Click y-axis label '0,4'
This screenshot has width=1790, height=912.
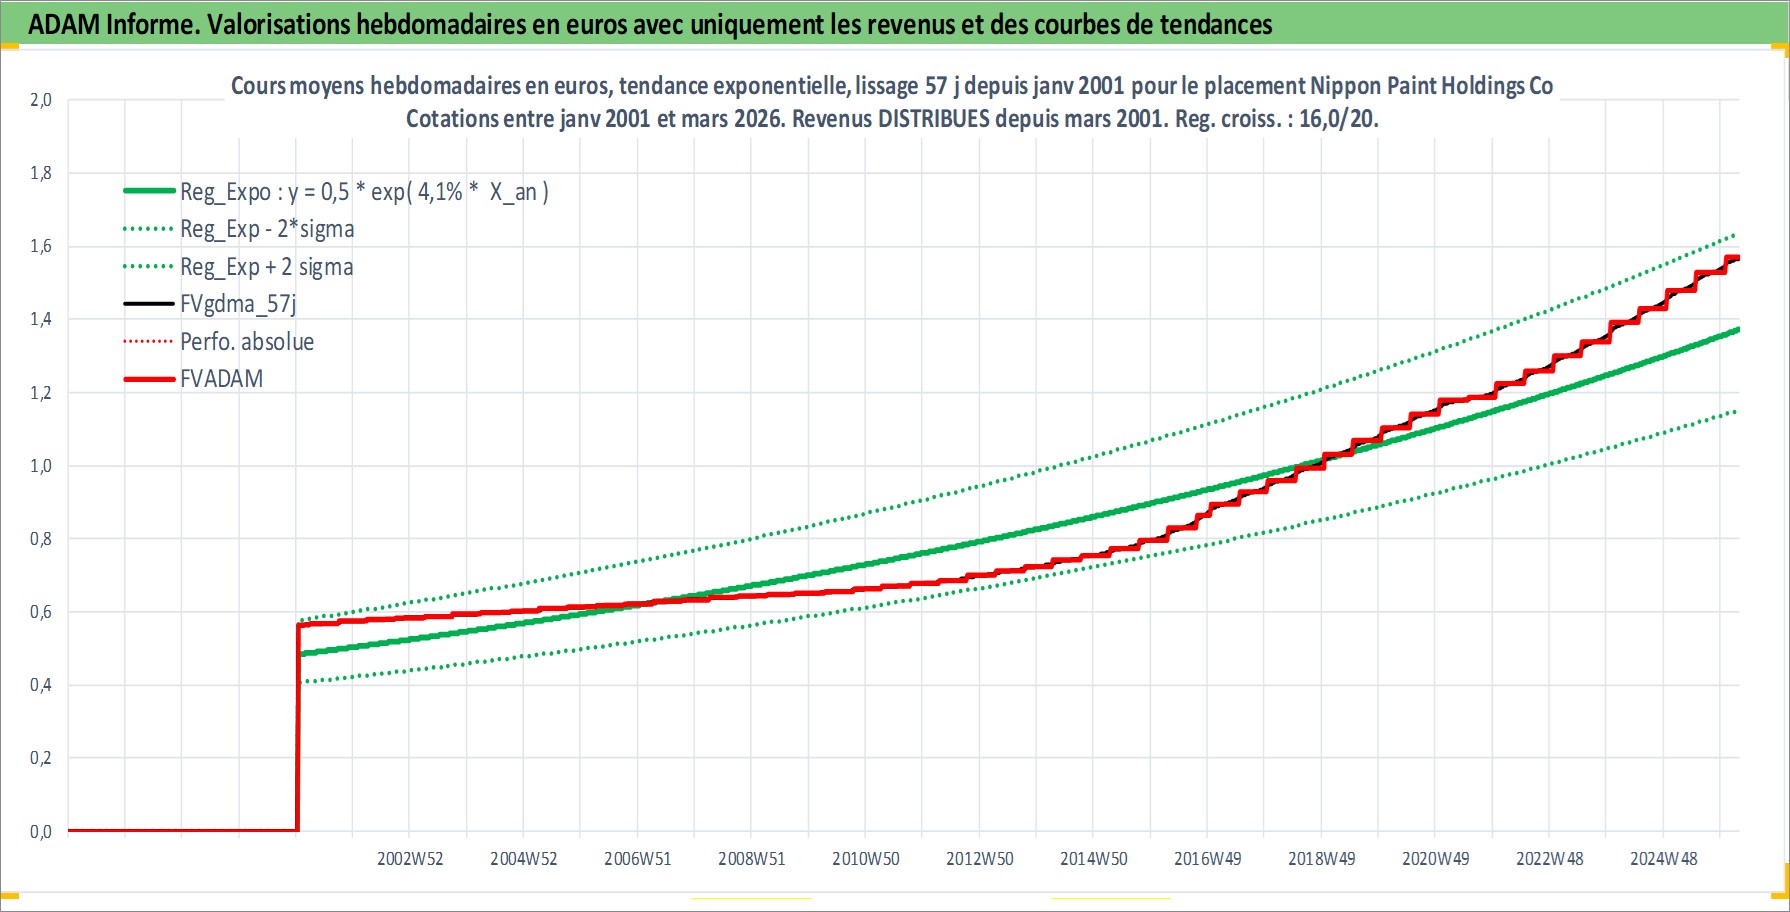tap(41, 685)
